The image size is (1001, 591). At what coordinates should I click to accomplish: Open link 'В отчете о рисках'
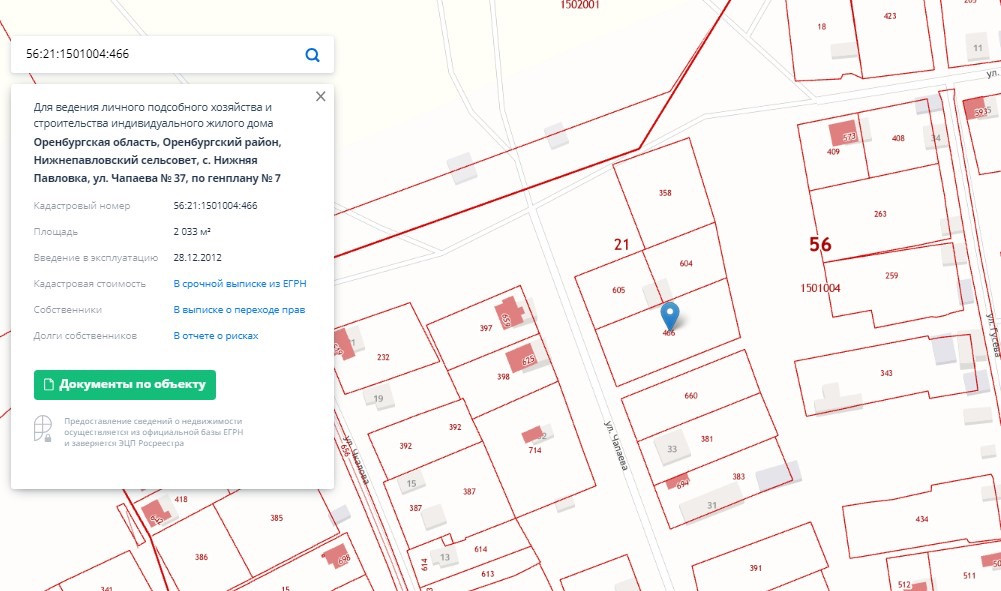click(216, 336)
